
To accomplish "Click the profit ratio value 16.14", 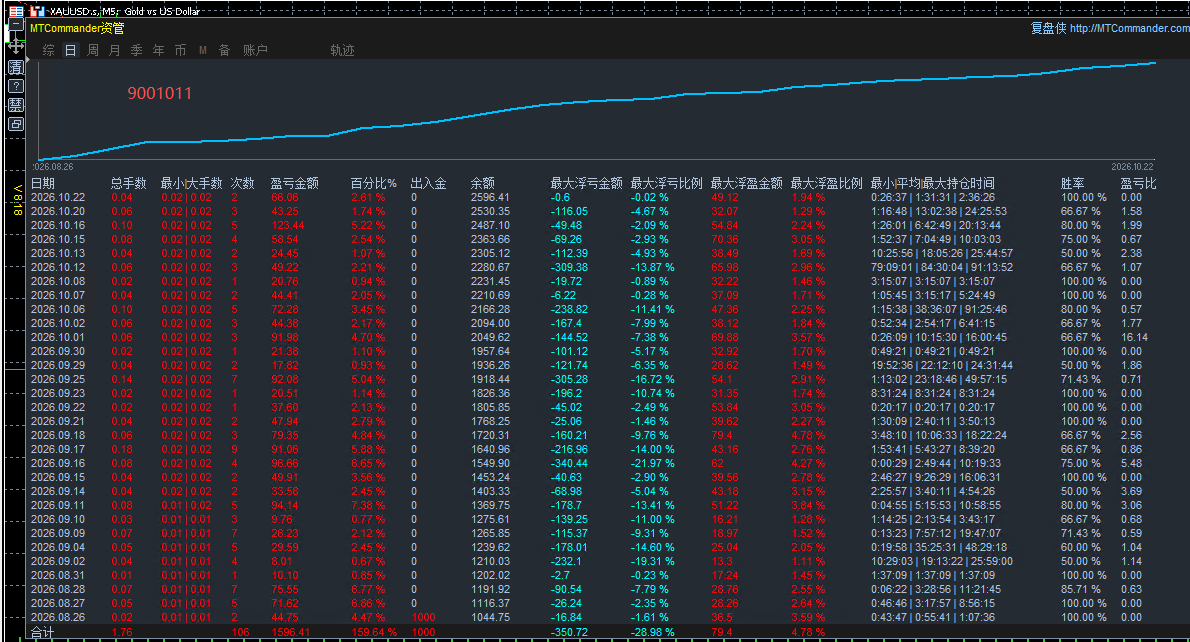I will point(1135,337).
